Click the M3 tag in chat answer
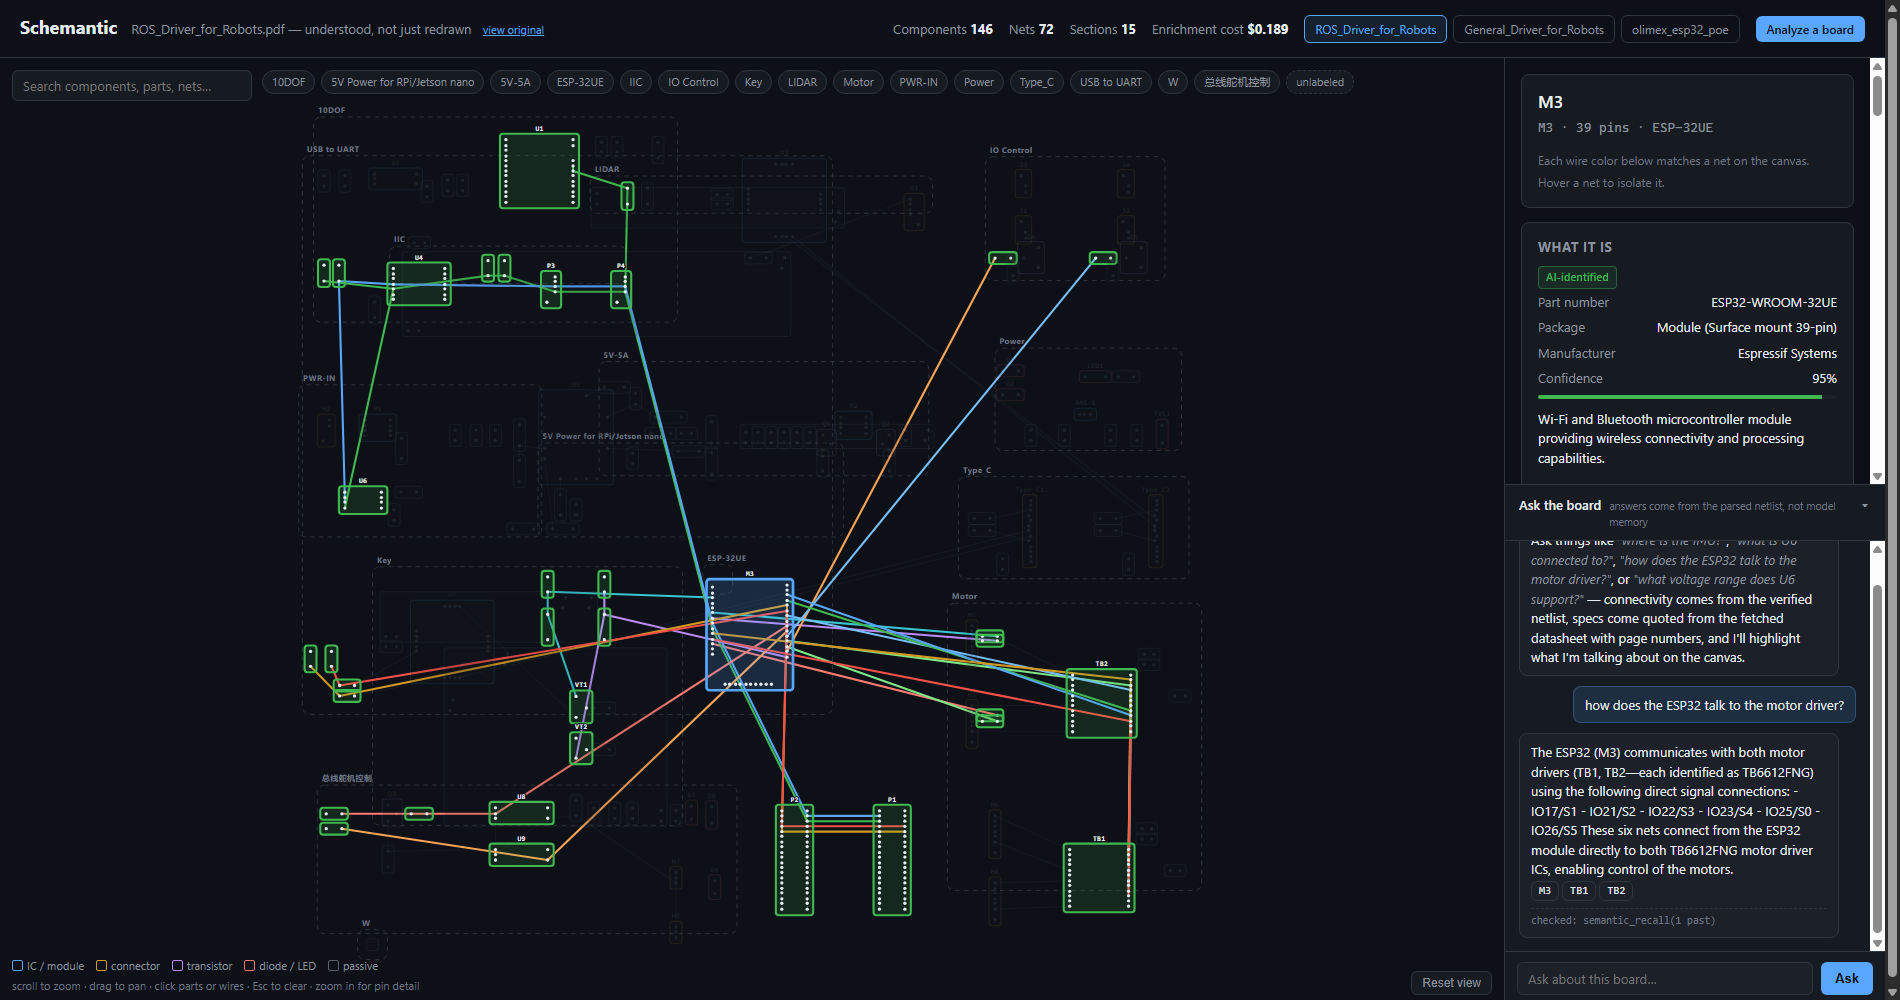 1544,891
